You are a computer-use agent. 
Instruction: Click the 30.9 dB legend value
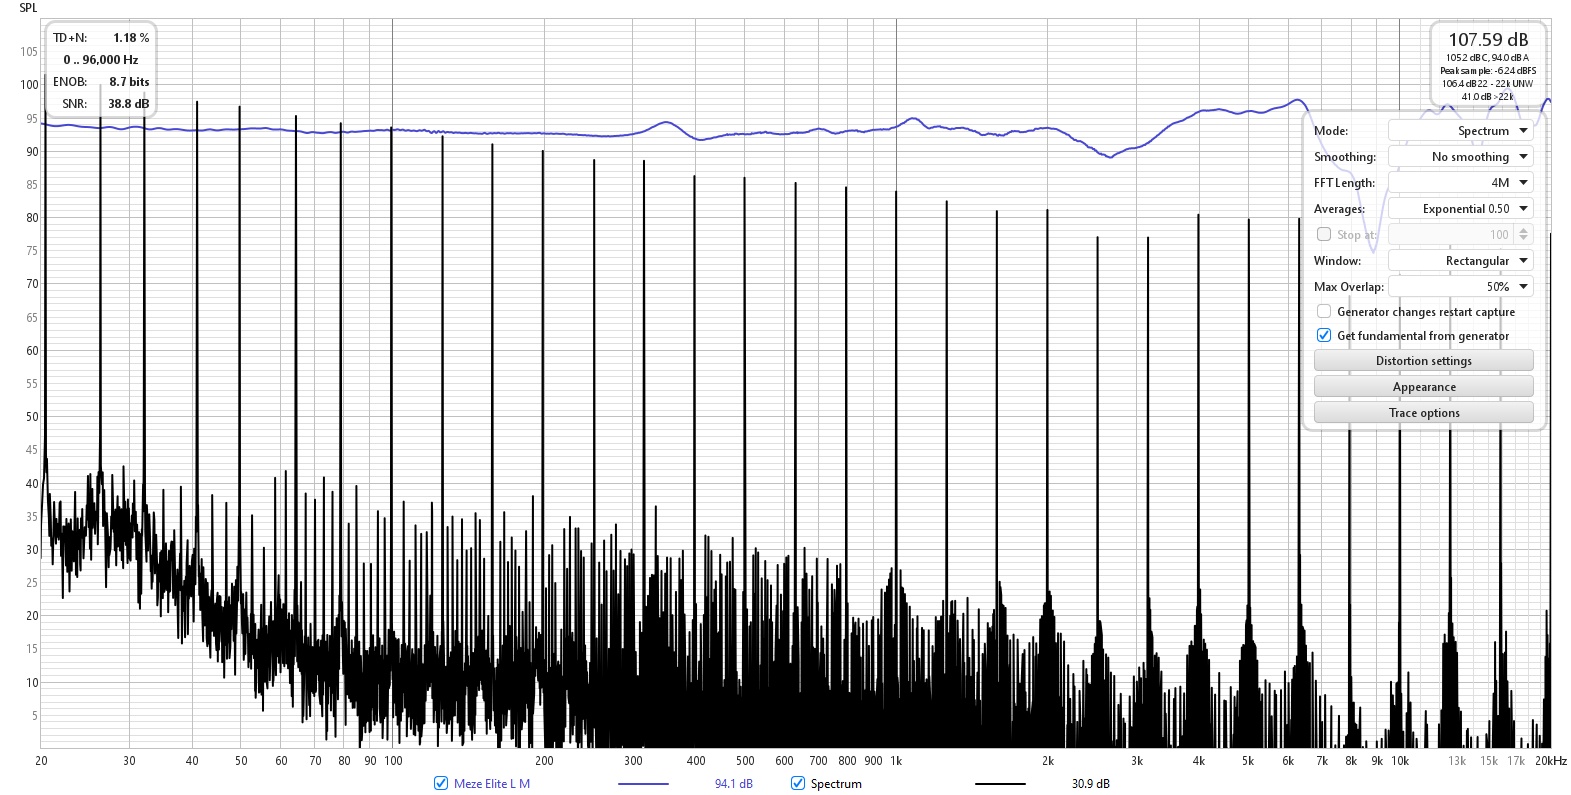[1091, 784]
